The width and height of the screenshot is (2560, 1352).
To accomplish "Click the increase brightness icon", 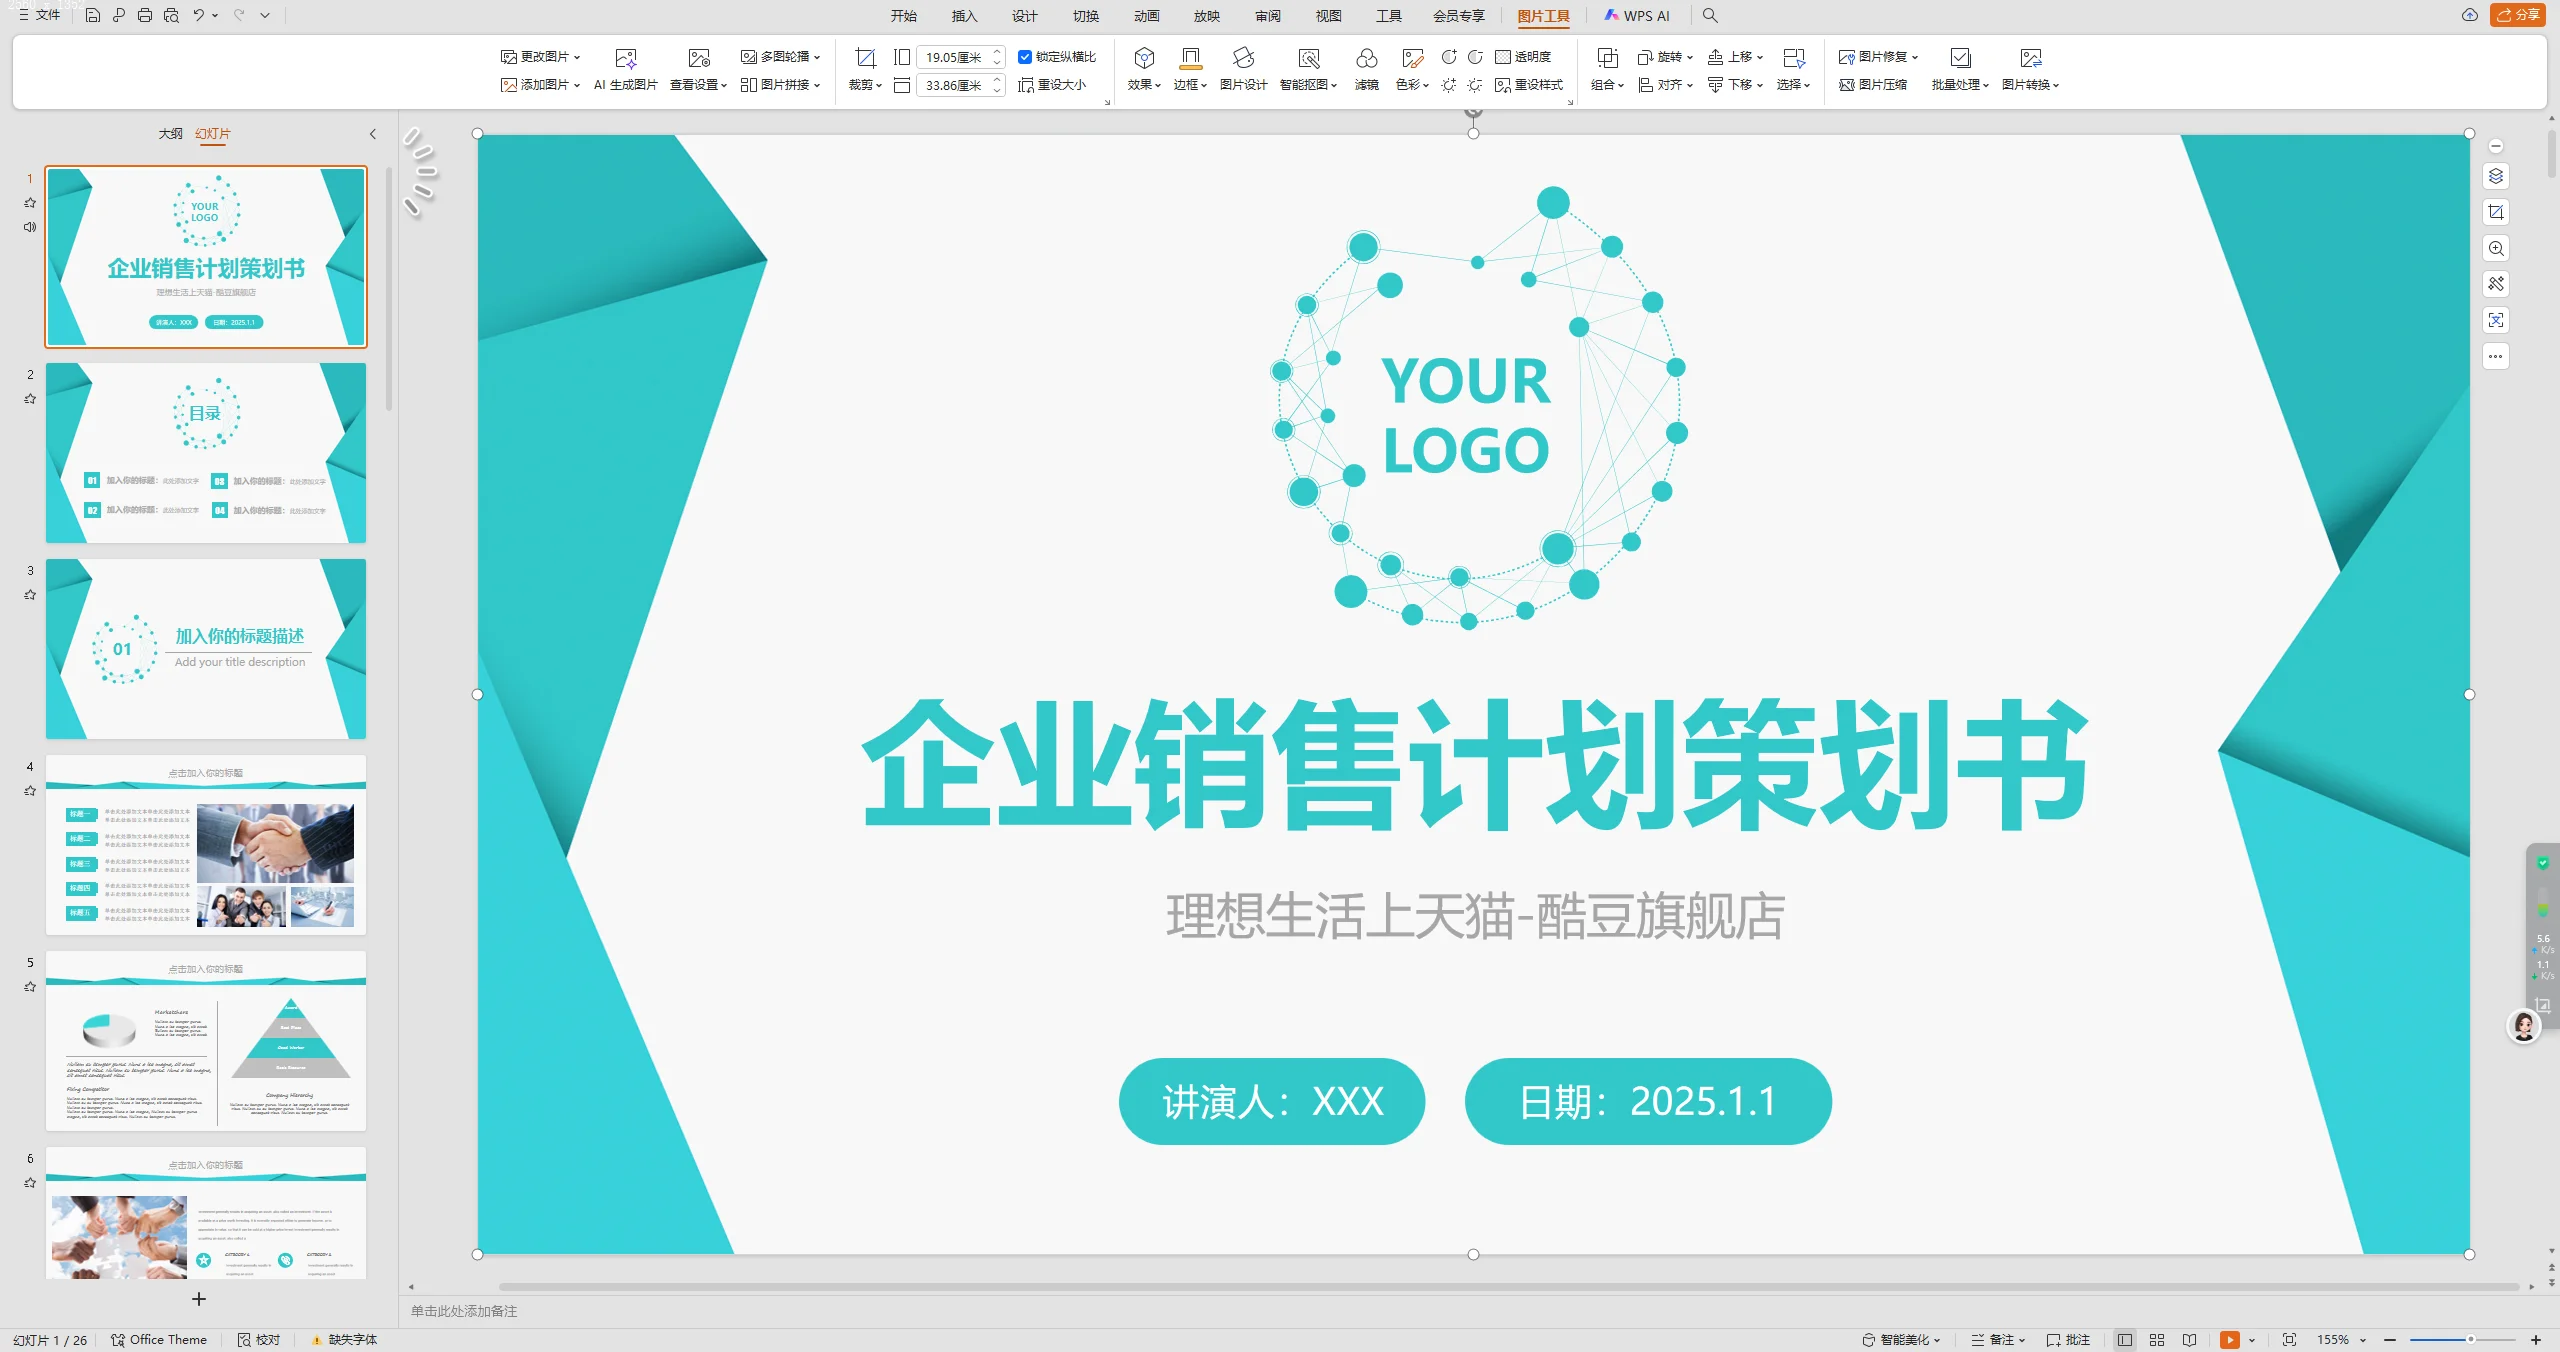I will tap(1449, 85).
